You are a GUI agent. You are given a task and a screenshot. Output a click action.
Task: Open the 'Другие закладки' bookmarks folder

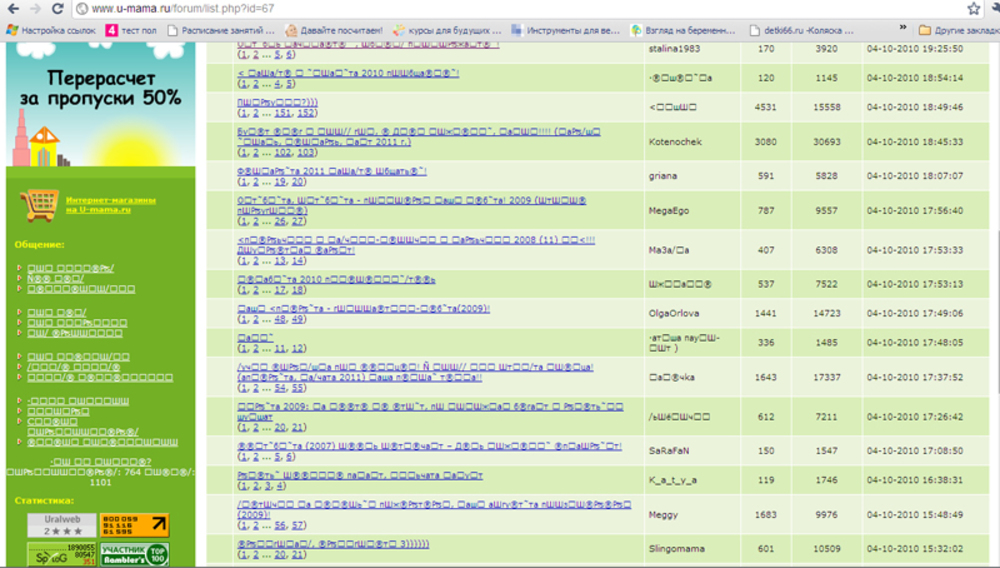[x=958, y=30]
